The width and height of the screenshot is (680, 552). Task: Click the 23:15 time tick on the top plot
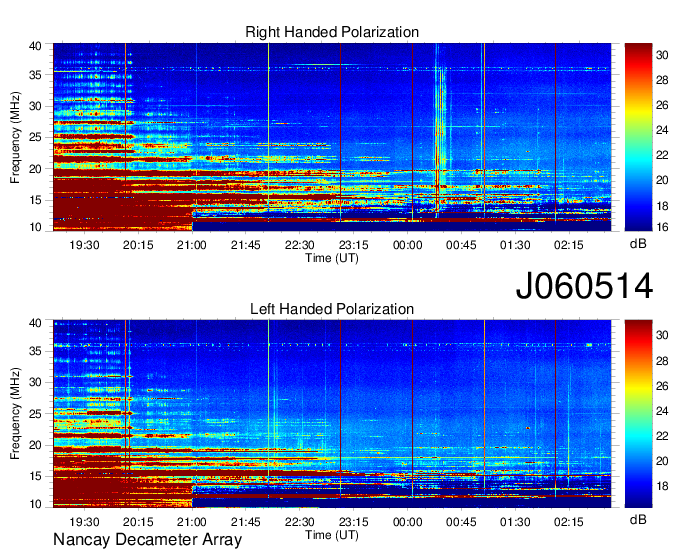pos(353,245)
